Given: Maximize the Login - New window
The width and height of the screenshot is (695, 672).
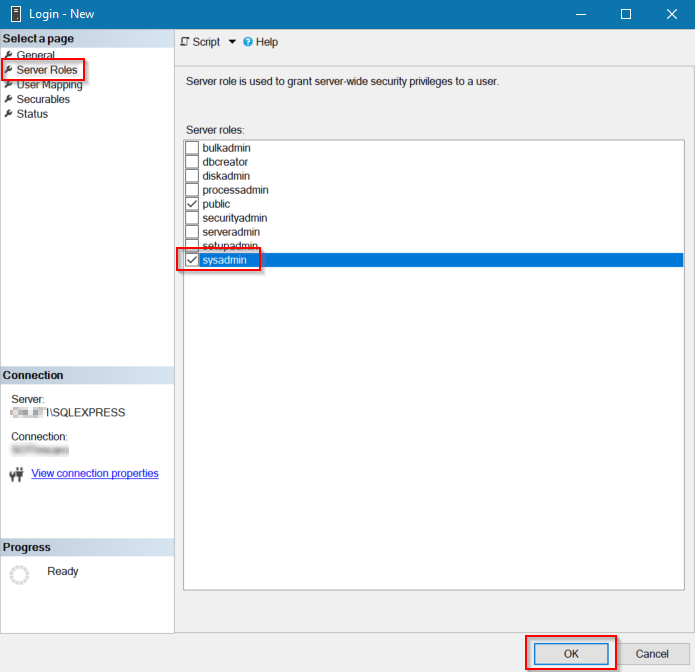Looking at the screenshot, I should [x=626, y=14].
